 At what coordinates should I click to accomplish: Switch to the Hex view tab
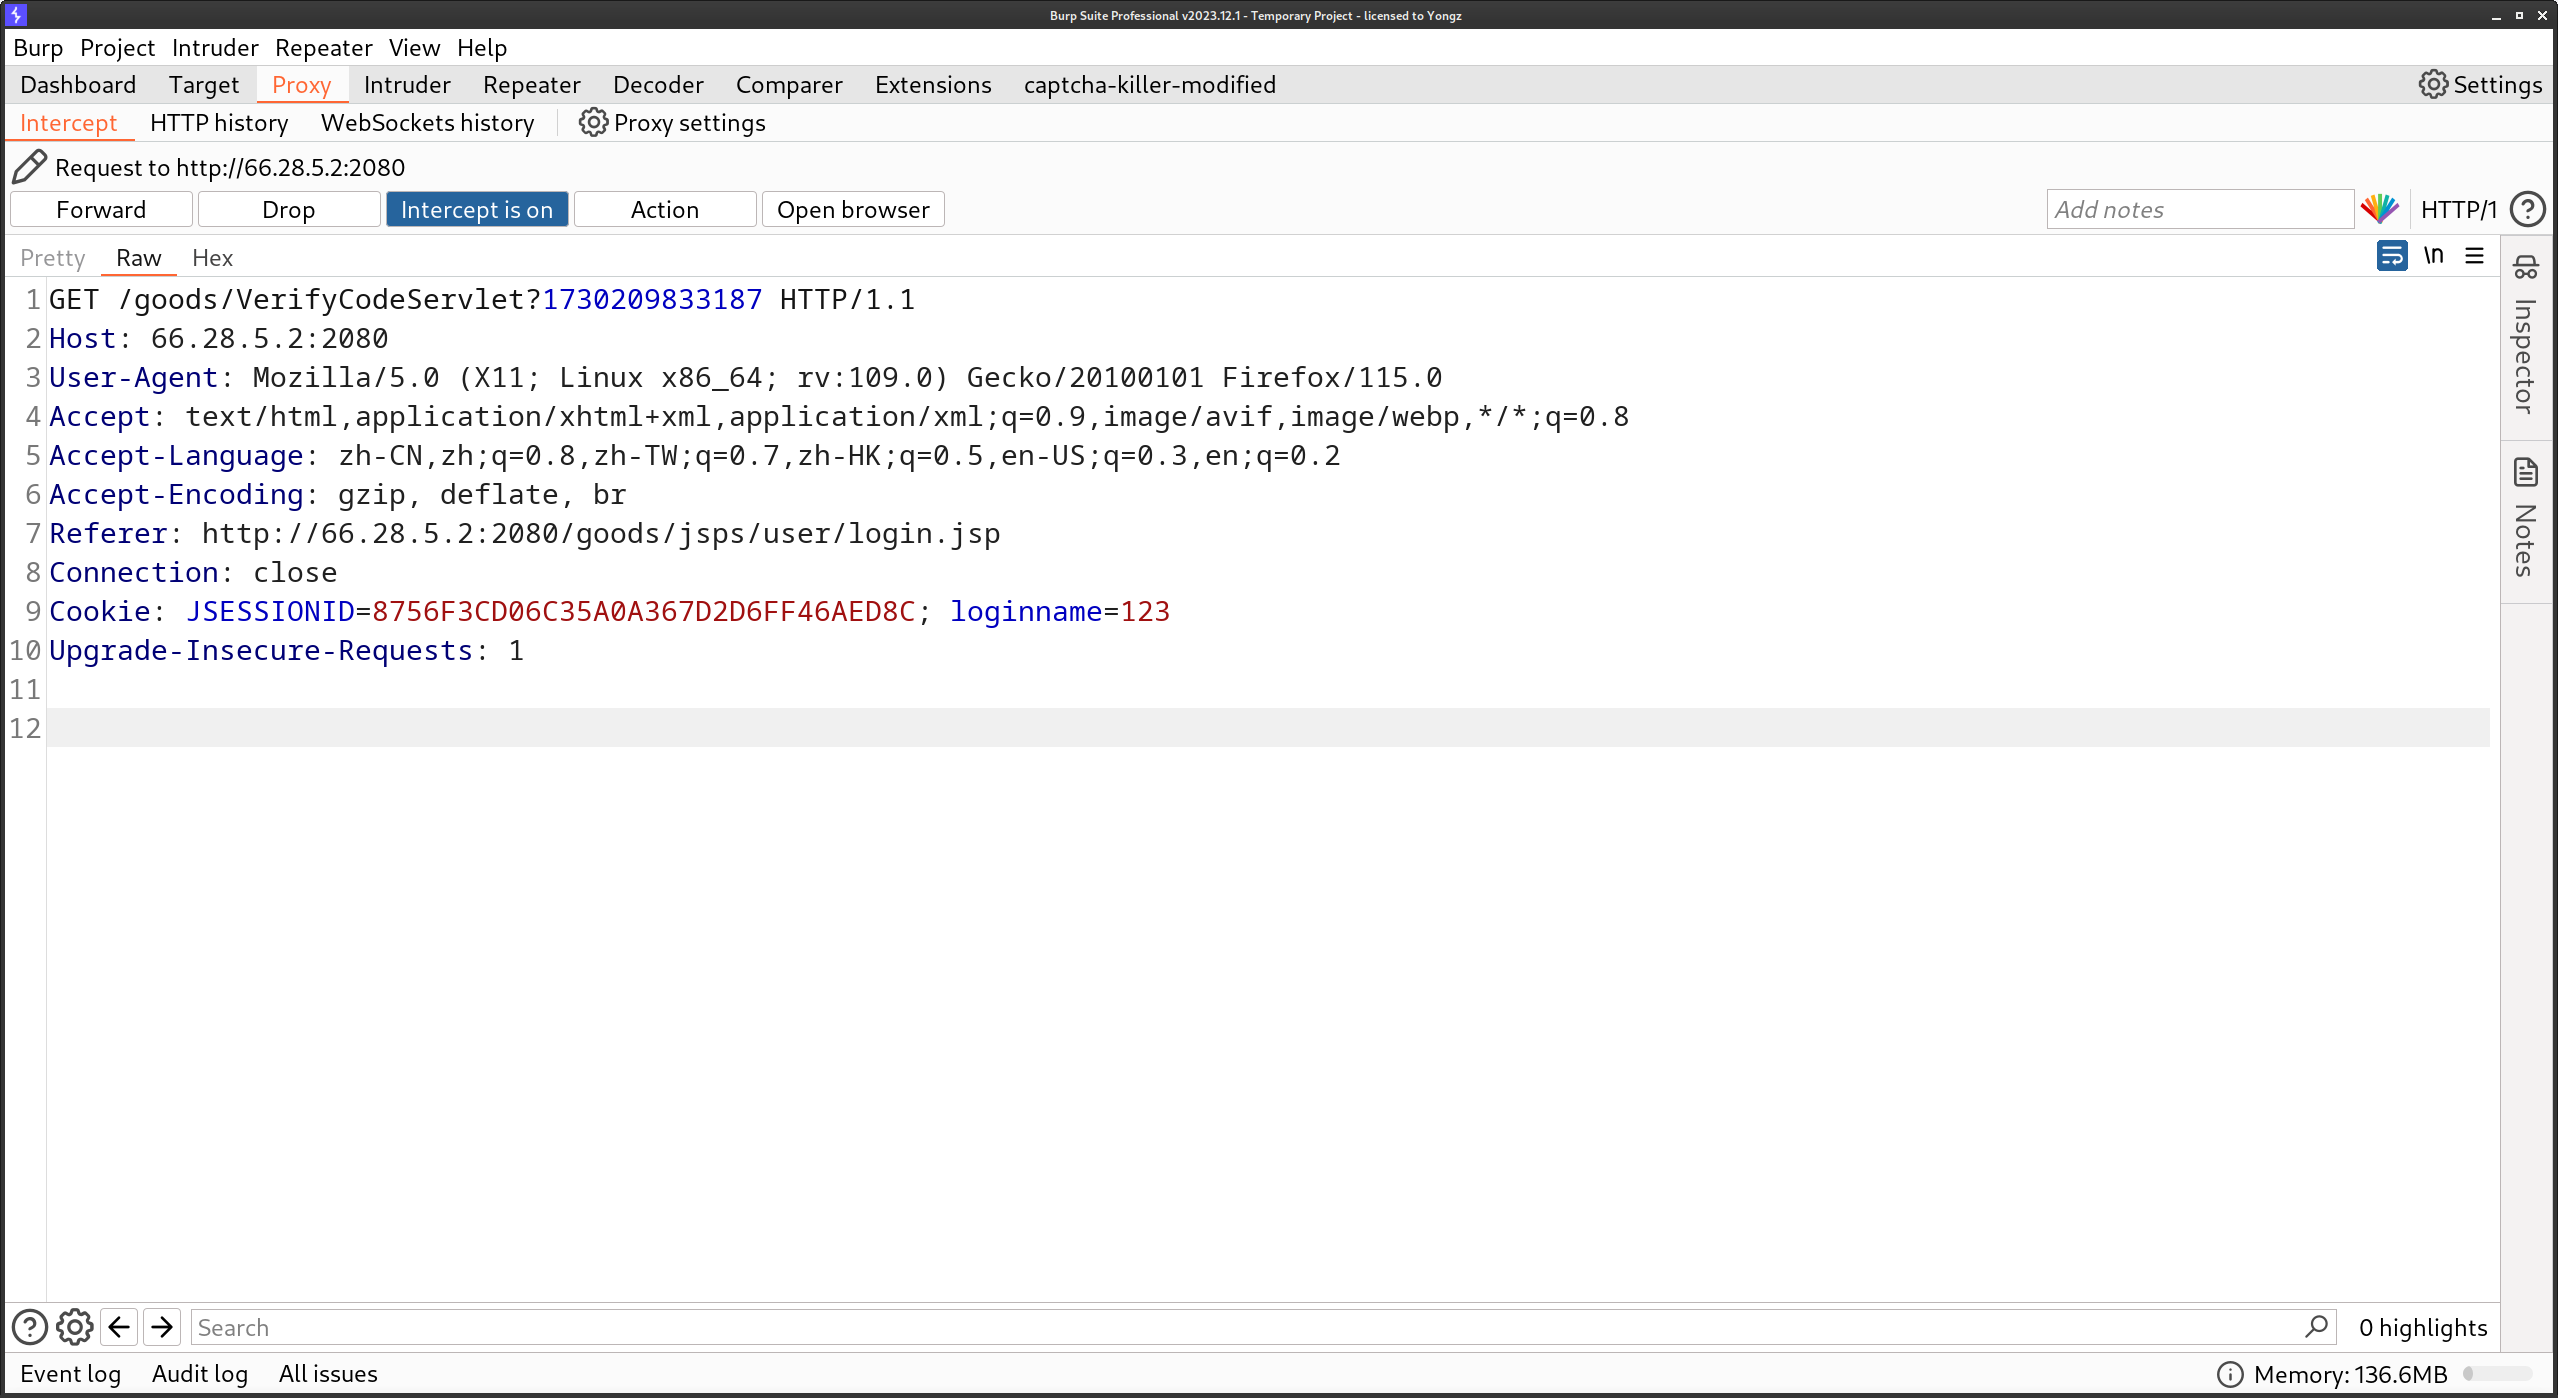(212, 258)
